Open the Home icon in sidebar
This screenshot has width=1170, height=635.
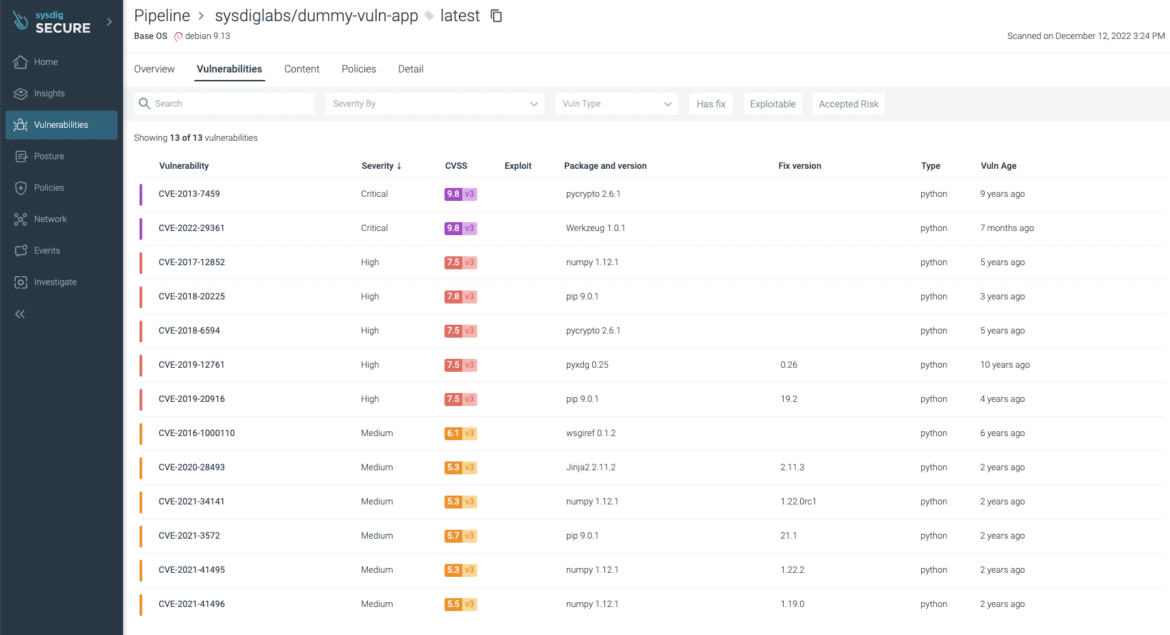click(21, 62)
